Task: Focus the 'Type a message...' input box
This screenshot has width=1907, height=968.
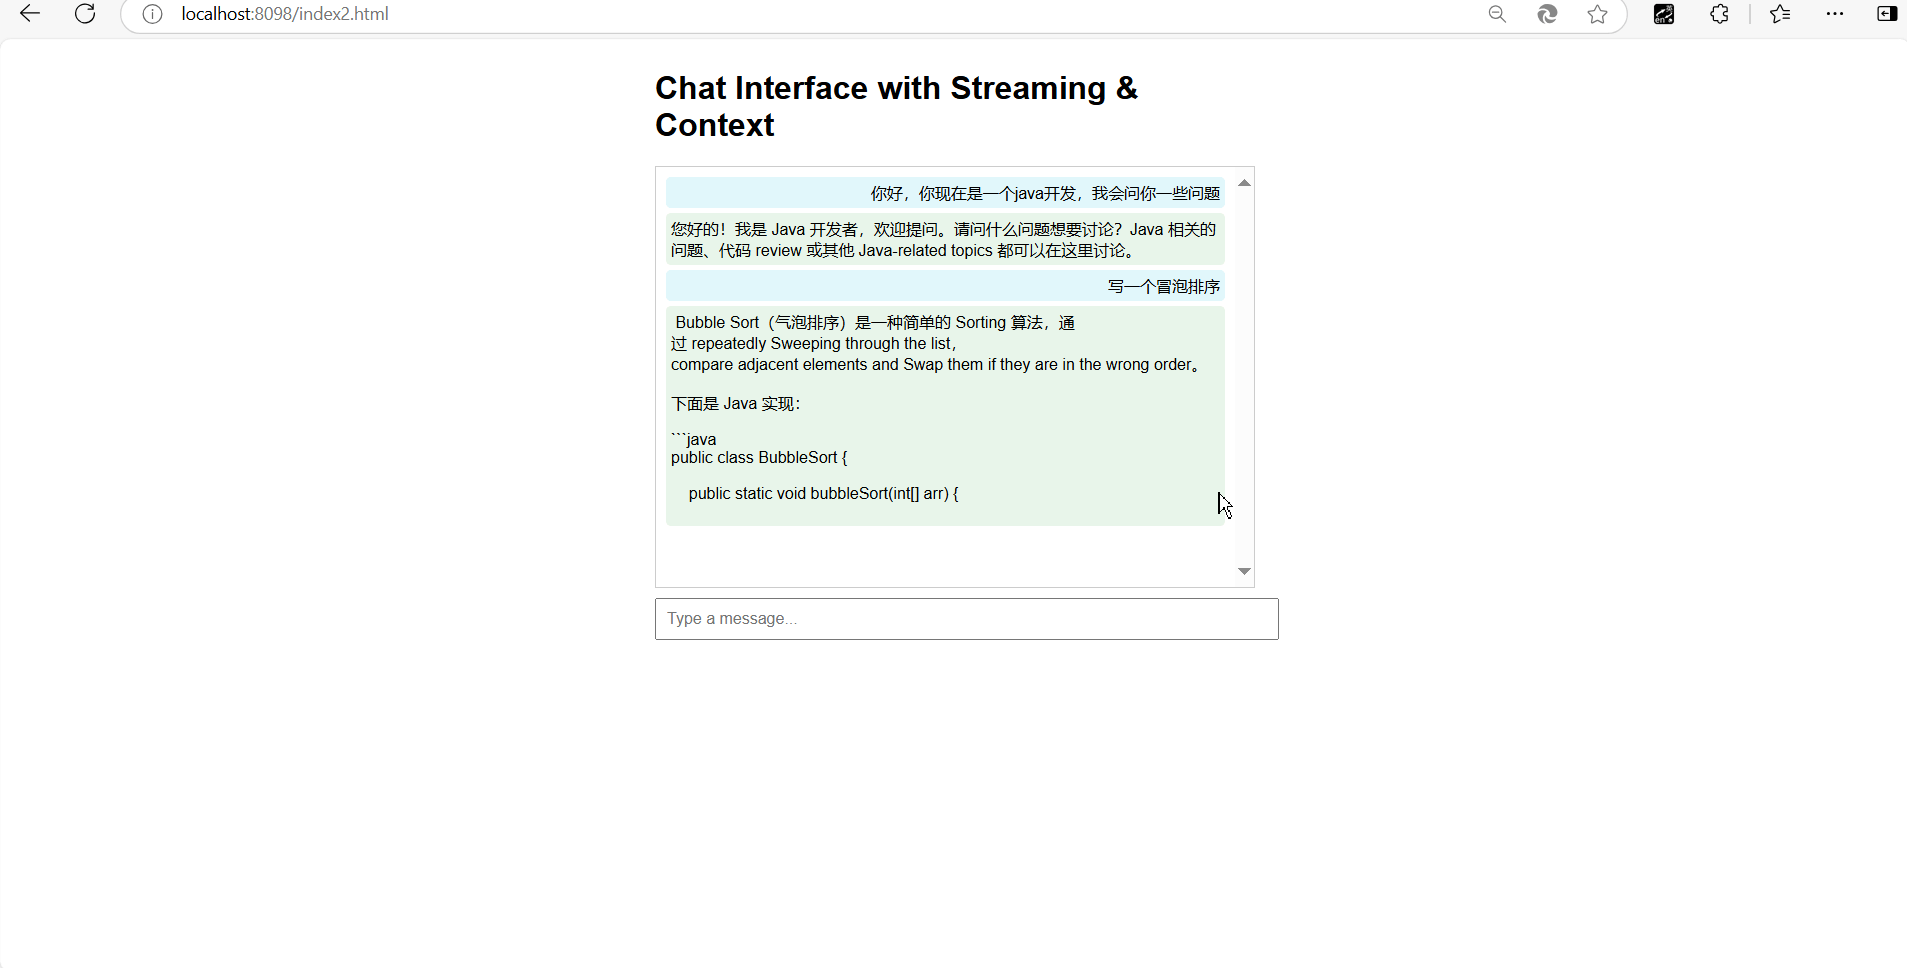Action: click(967, 619)
